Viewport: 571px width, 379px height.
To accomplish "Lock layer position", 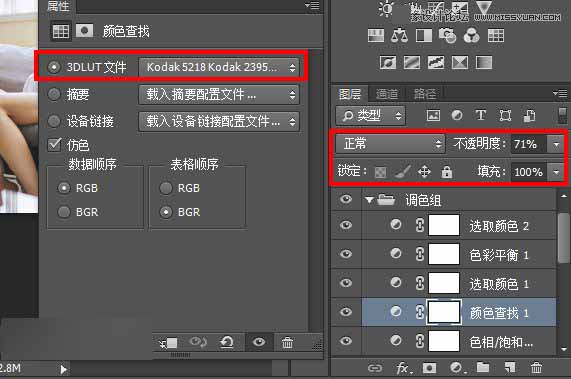I will pyautogui.click(x=425, y=171).
